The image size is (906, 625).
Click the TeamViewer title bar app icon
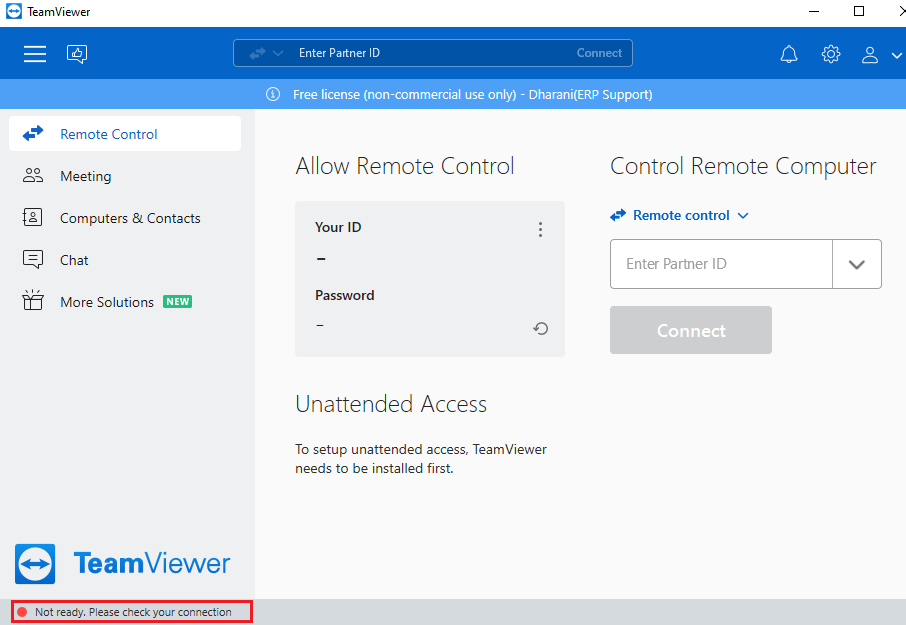coord(14,12)
